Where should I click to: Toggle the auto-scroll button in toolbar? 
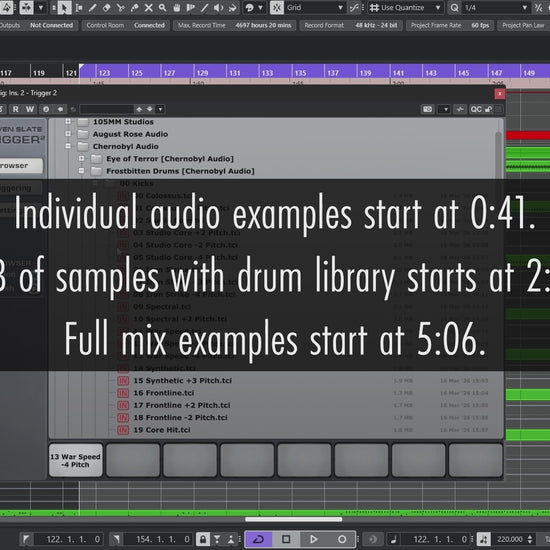(27, 7)
